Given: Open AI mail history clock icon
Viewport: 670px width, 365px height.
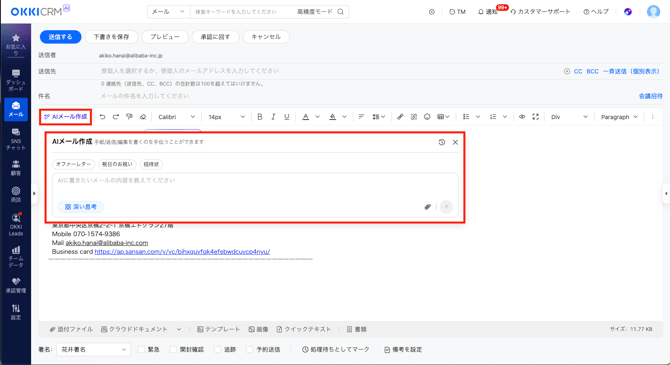Looking at the screenshot, I should [x=442, y=142].
